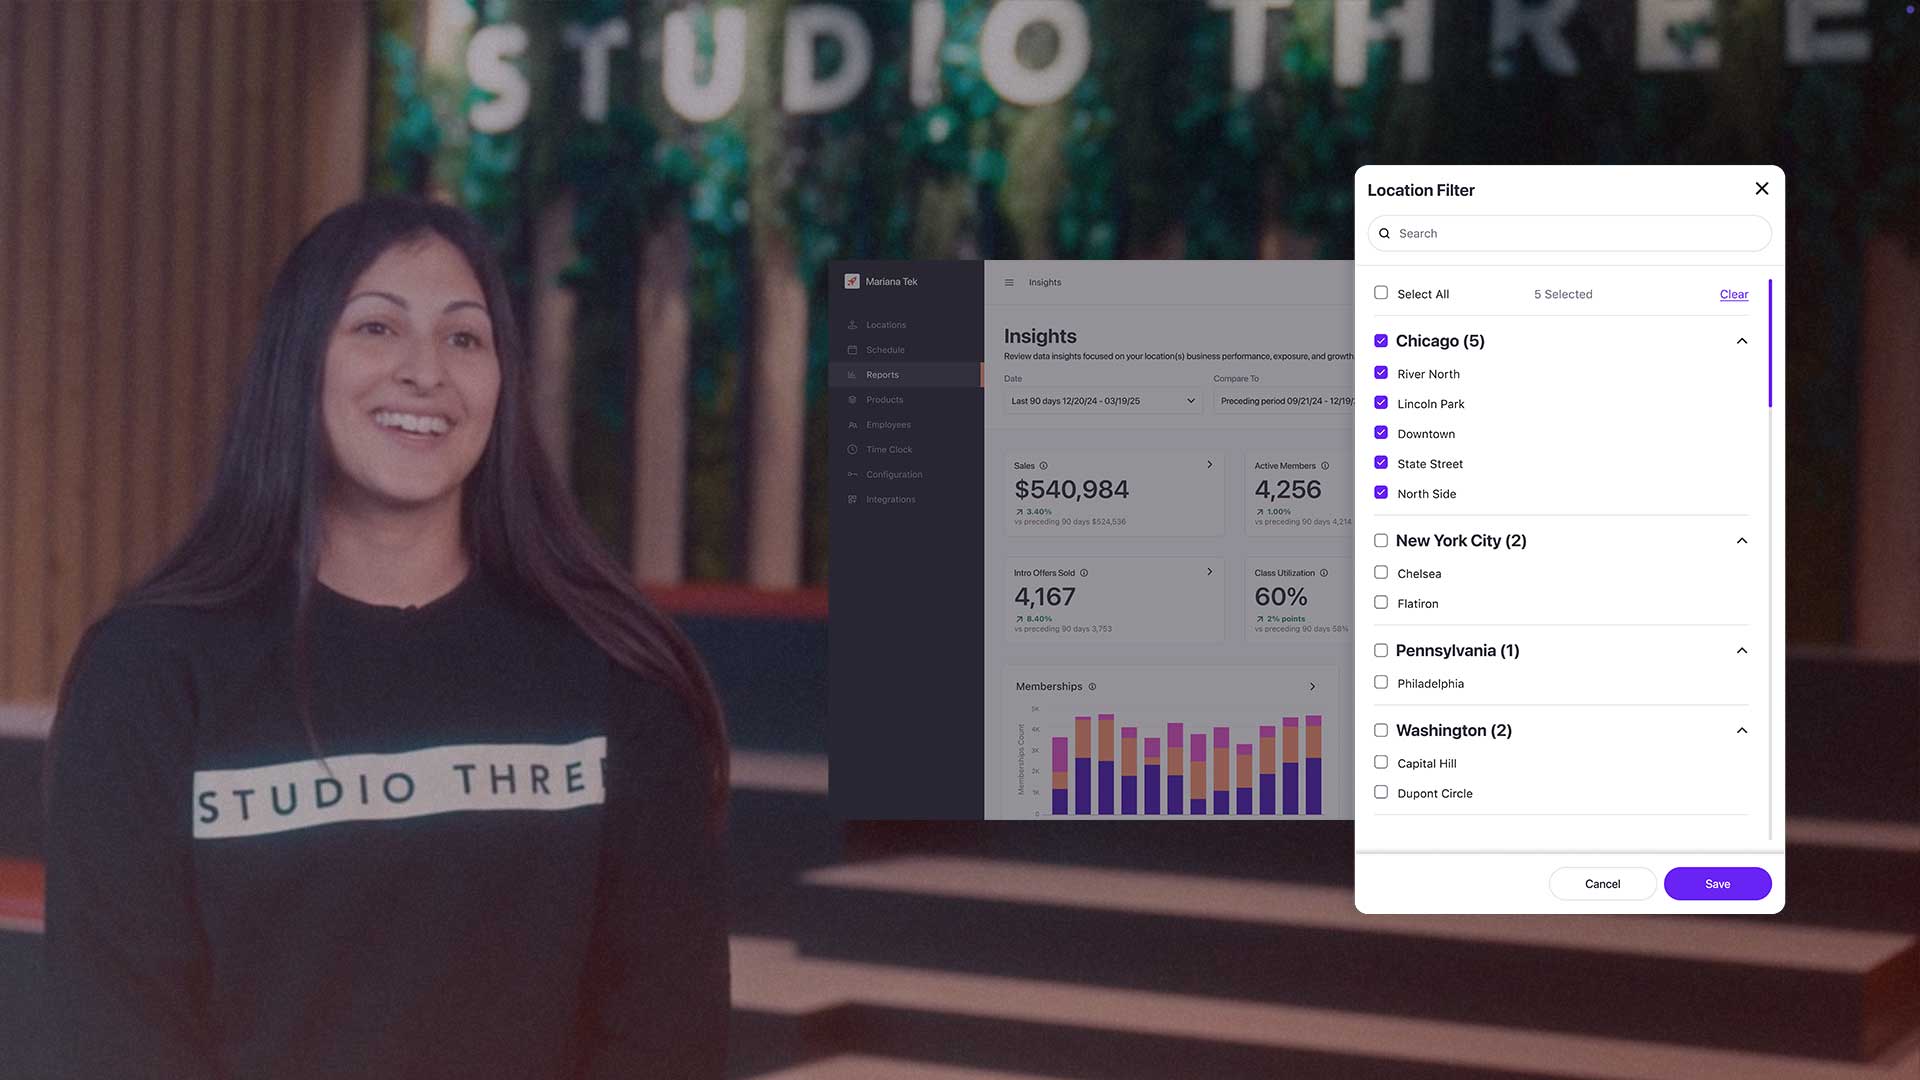Uncheck the River North location
This screenshot has height=1080, width=1920.
coord(1381,373)
